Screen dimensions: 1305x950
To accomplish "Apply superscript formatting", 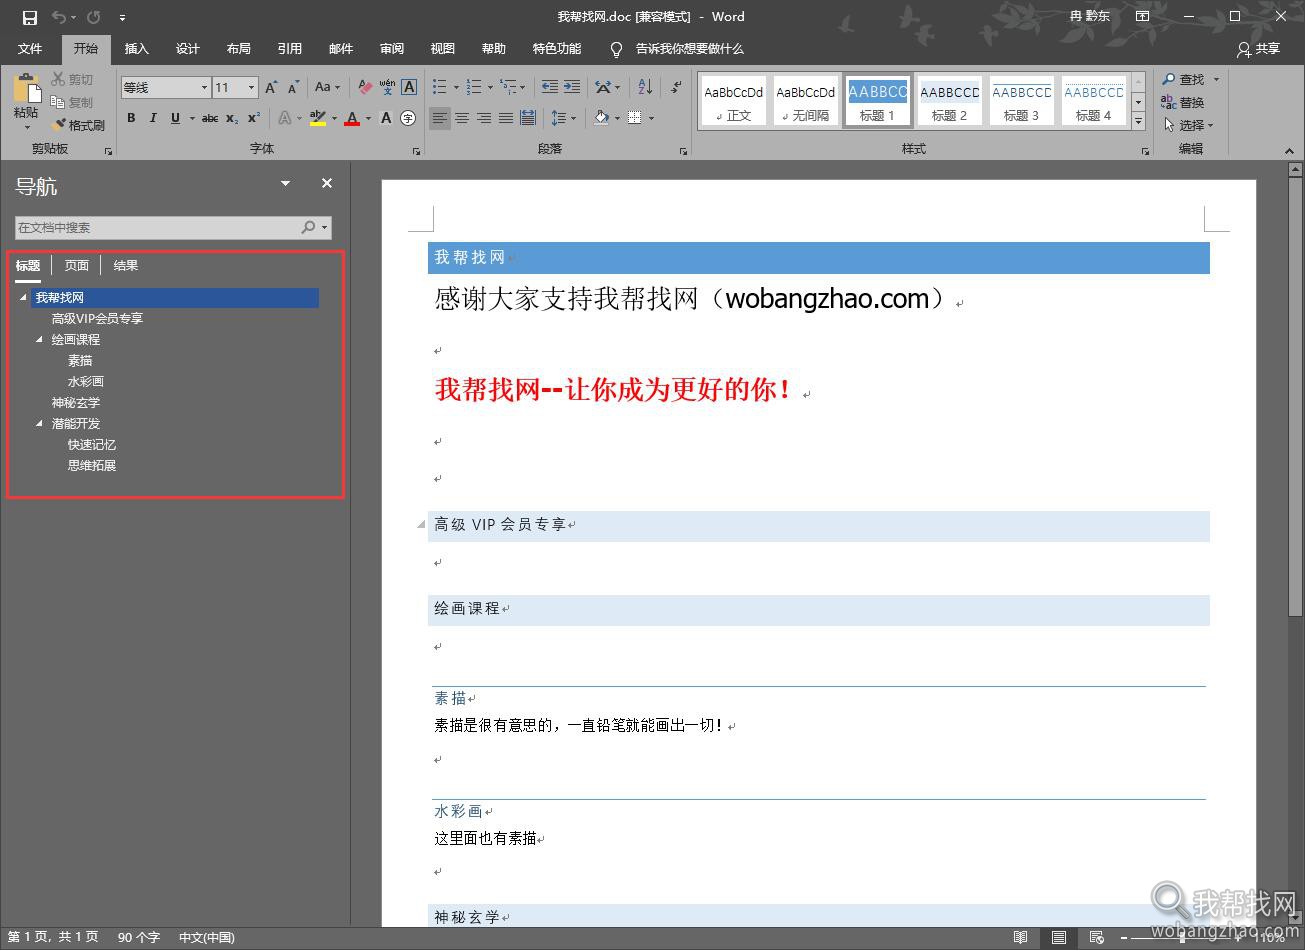I will [254, 118].
